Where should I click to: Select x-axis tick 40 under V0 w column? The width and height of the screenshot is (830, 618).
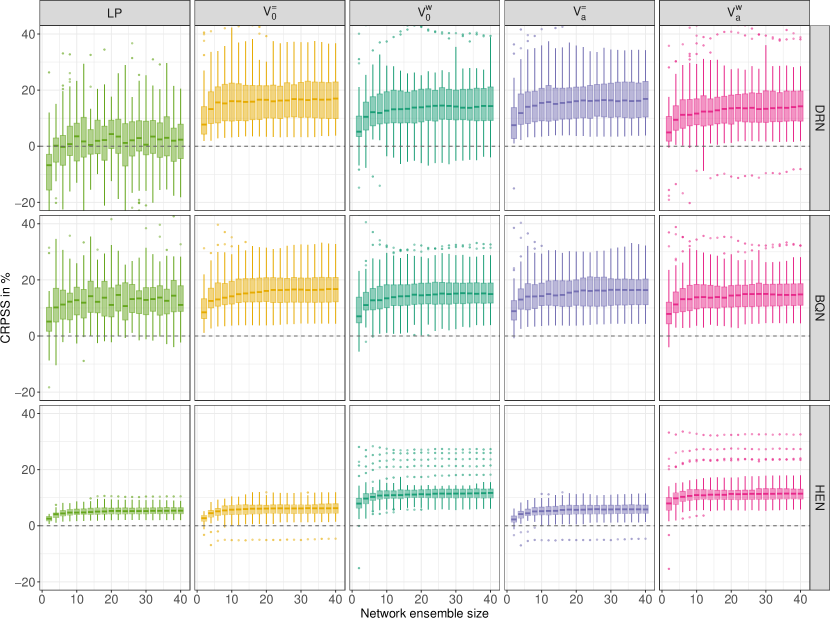coord(491,599)
